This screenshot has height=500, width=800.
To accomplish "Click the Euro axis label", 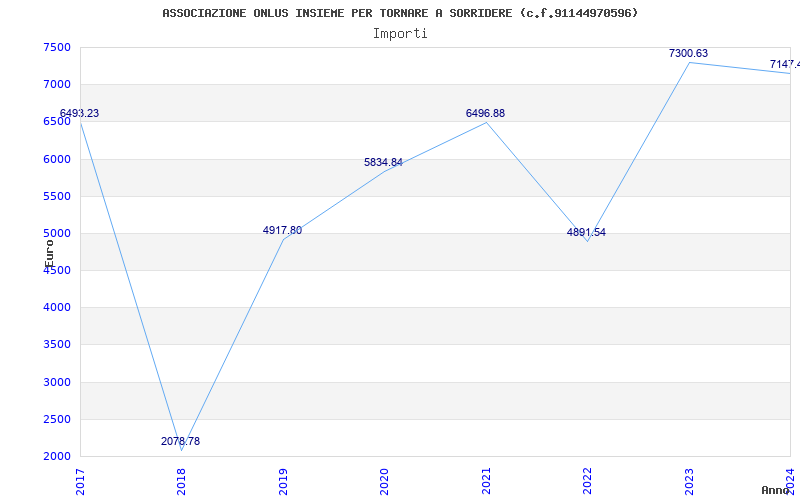I will tap(49, 254).
